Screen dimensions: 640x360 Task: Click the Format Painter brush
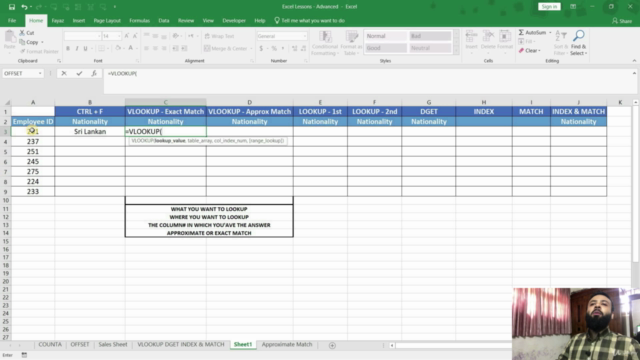[x=22, y=51]
